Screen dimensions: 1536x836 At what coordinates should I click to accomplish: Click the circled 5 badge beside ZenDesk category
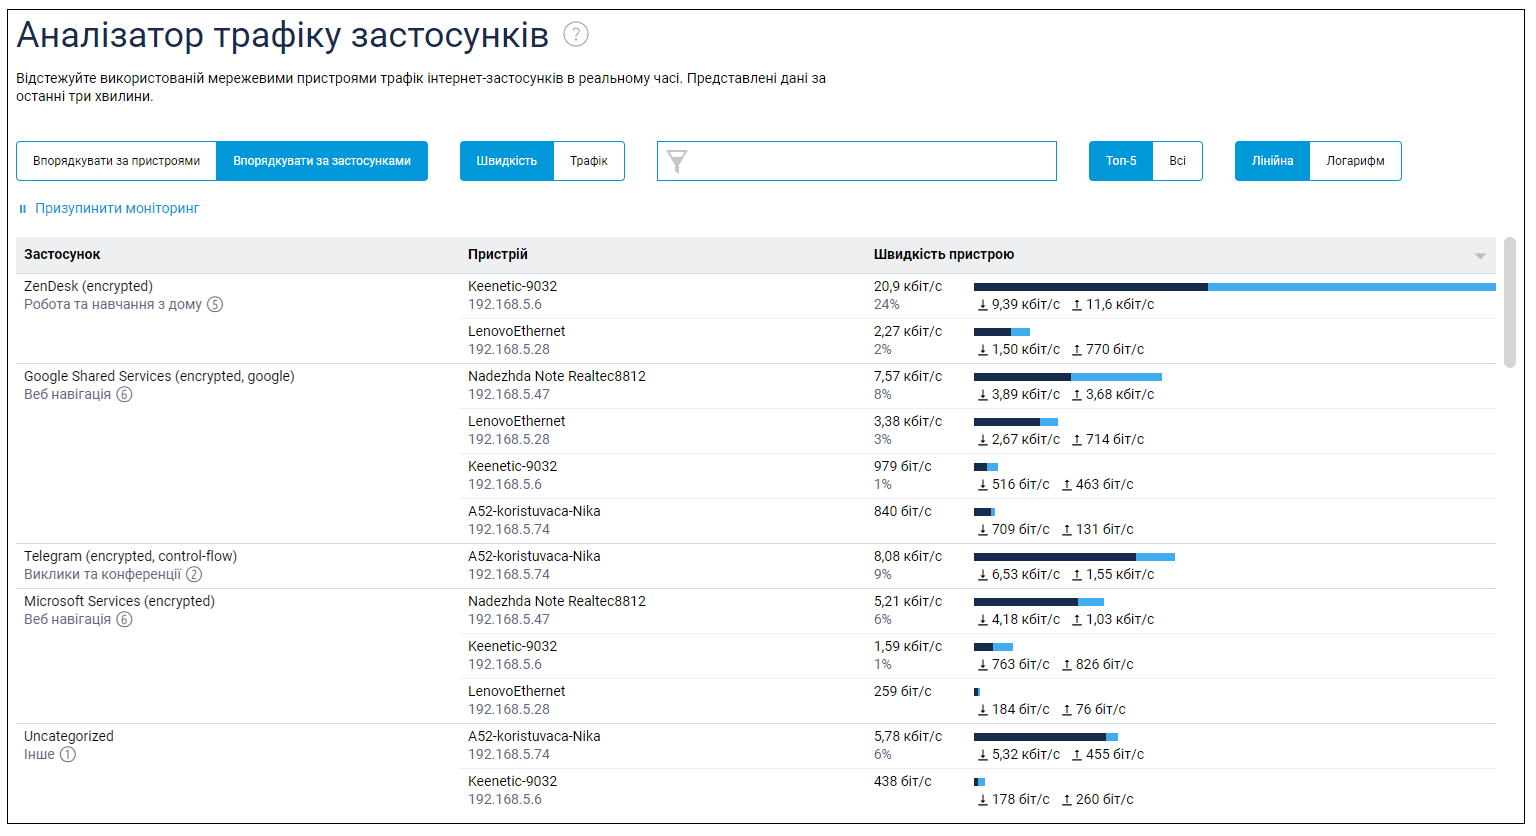[215, 305]
